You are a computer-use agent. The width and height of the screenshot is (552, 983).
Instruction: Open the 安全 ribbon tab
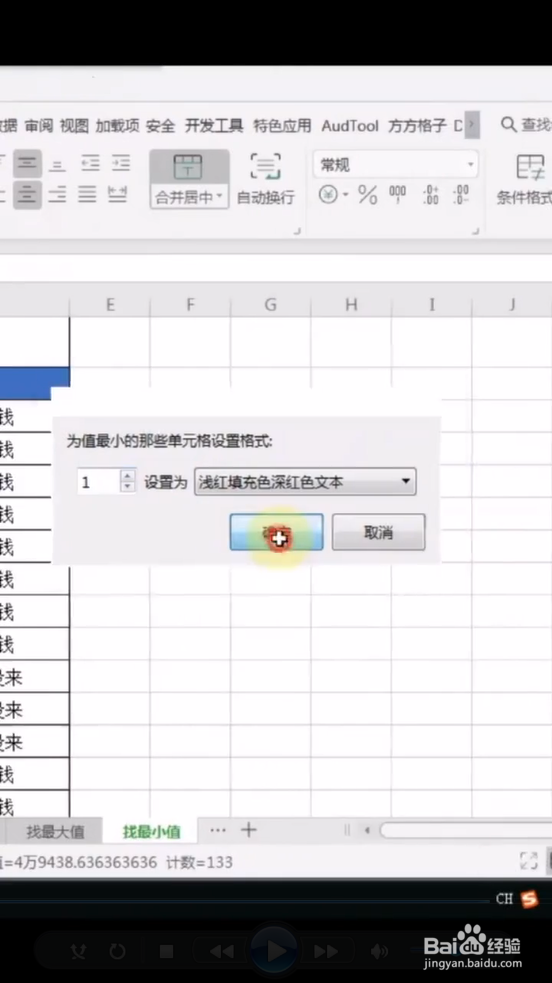[160, 126]
